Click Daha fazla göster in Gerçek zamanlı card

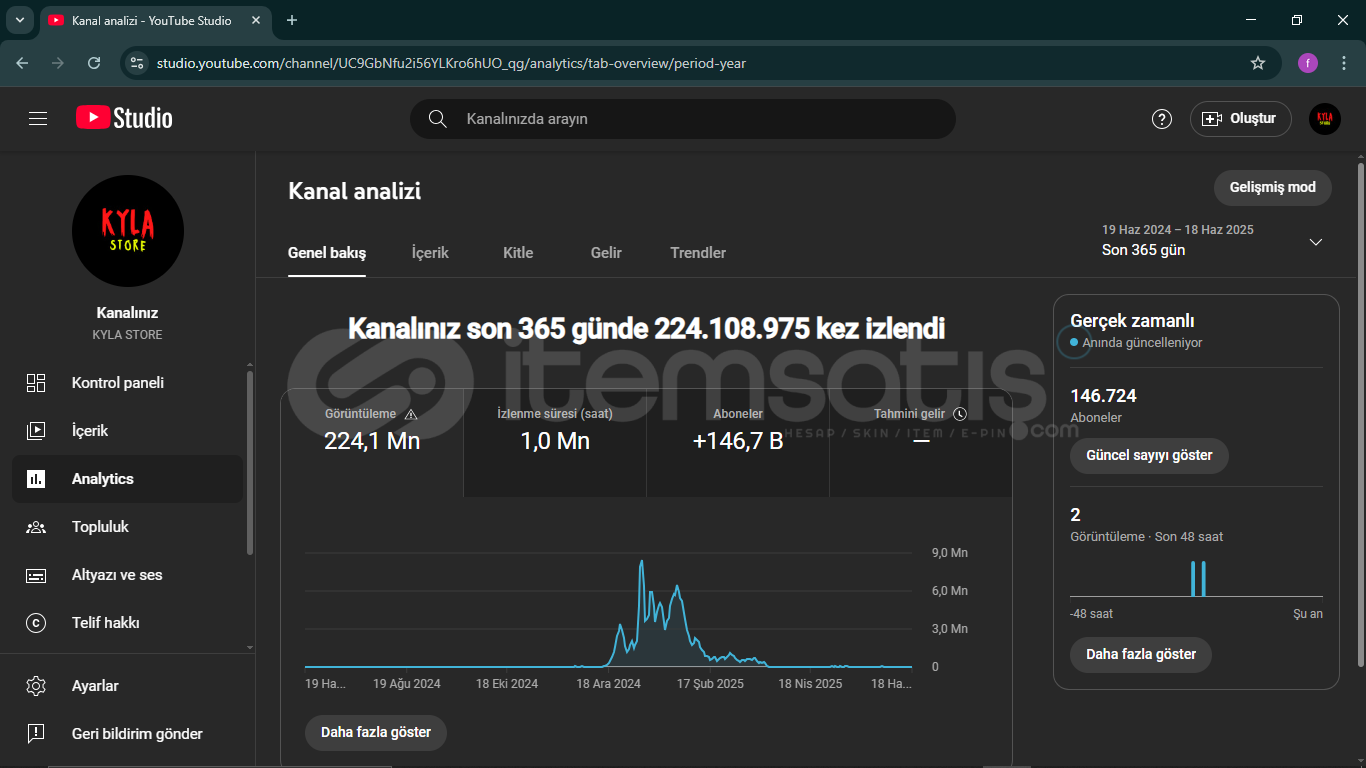(1141, 654)
